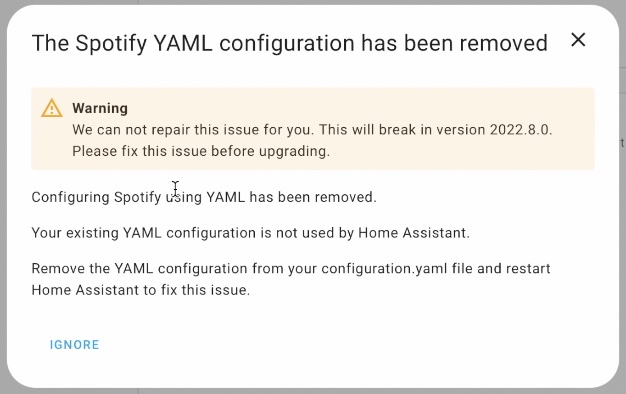Click 'Configuring Spotify using YAML has been removed' paragraph
The height and width of the screenshot is (394, 626).
coord(204,197)
